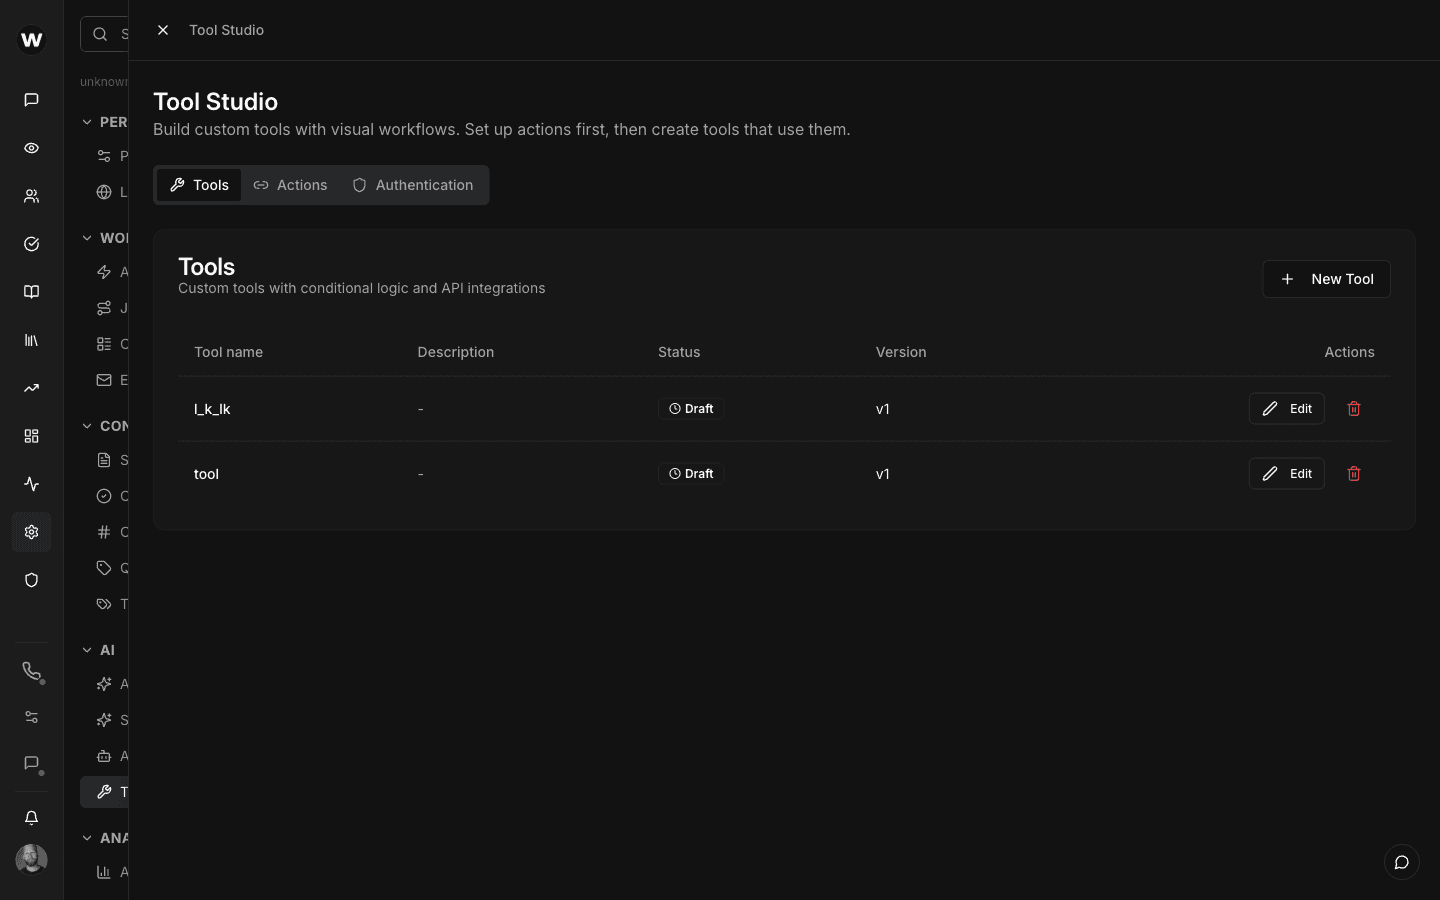This screenshot has height=900, width=1440.
Task: Open the settings gear in sidebar
Action: (31, 532)
